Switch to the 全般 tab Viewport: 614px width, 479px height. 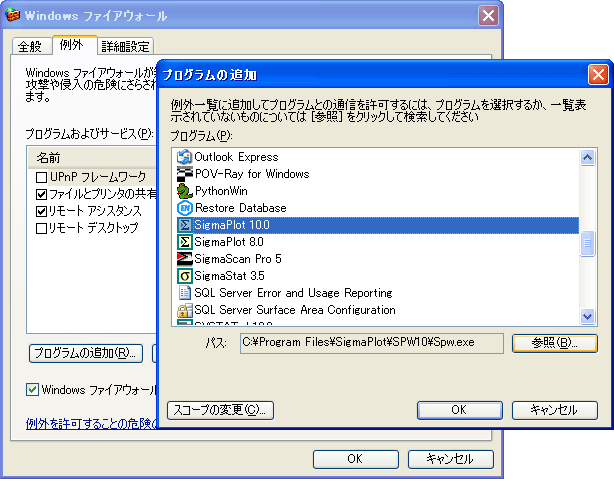click(31, 47)
